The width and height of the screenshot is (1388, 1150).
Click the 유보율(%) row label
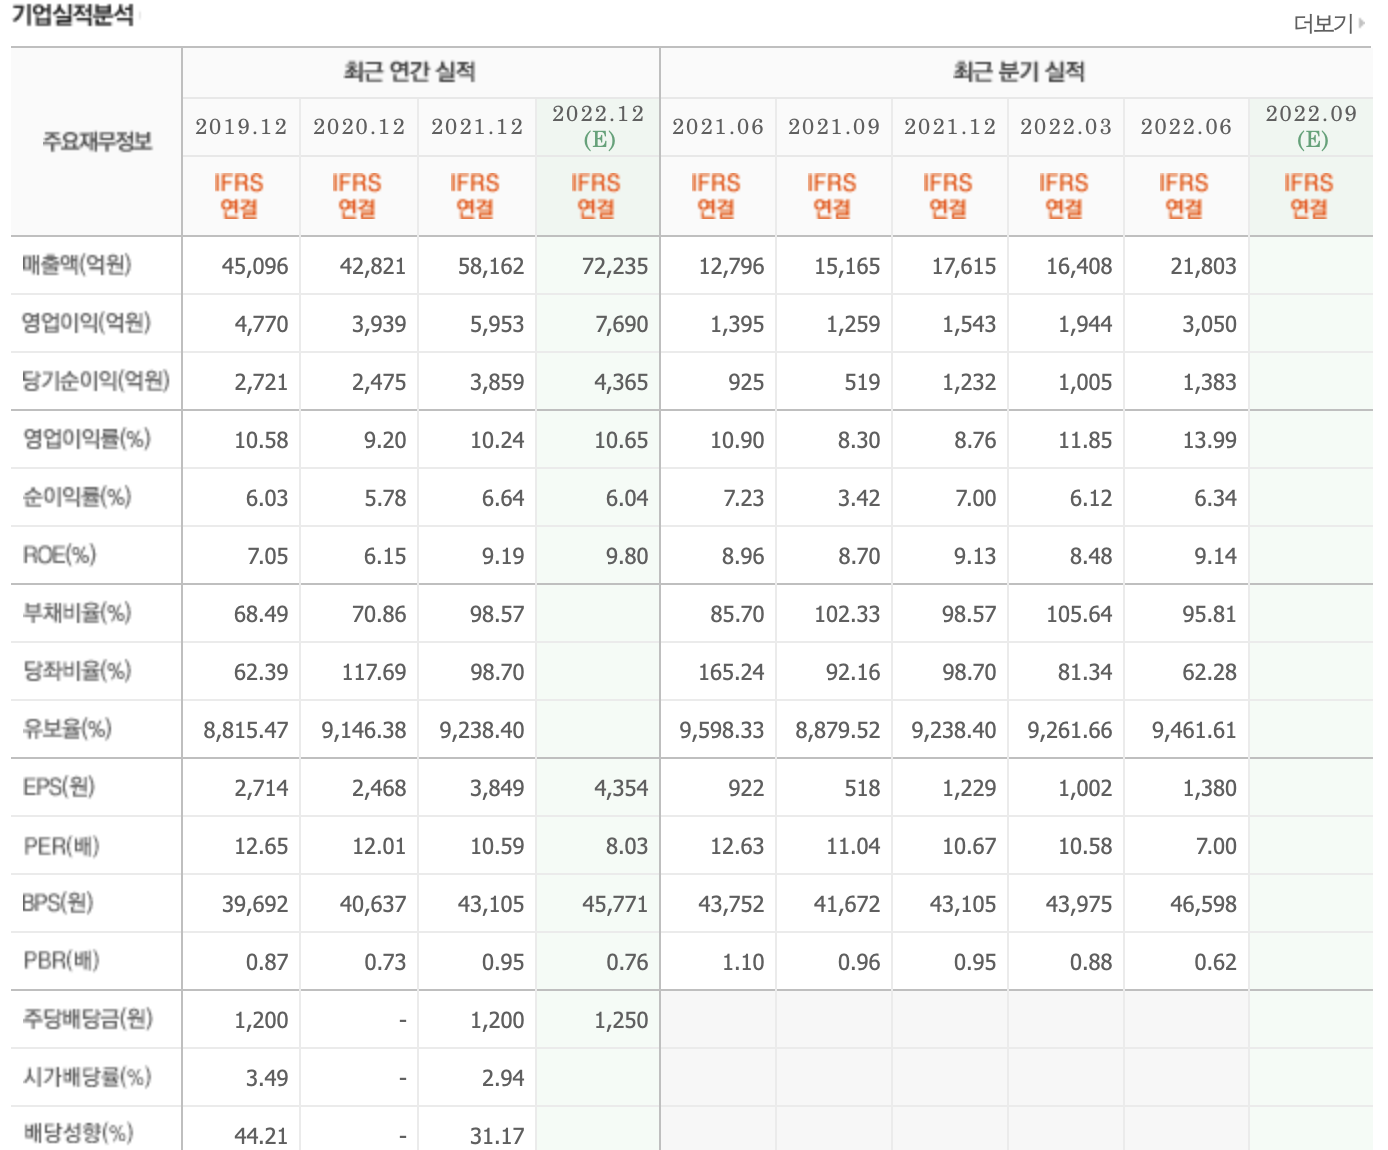[x=67, y=729]
